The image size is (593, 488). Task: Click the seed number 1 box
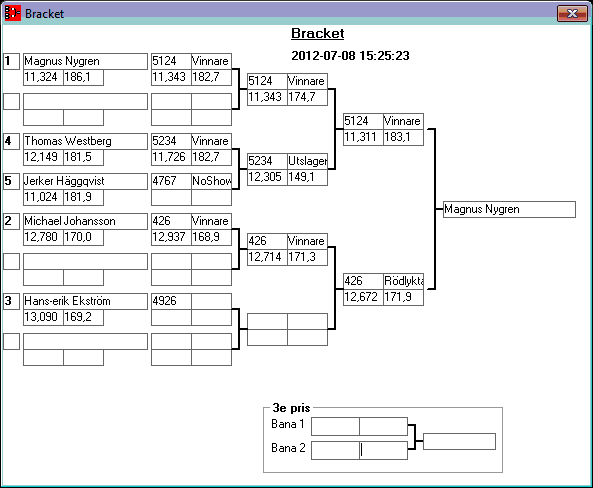(11, 61)
